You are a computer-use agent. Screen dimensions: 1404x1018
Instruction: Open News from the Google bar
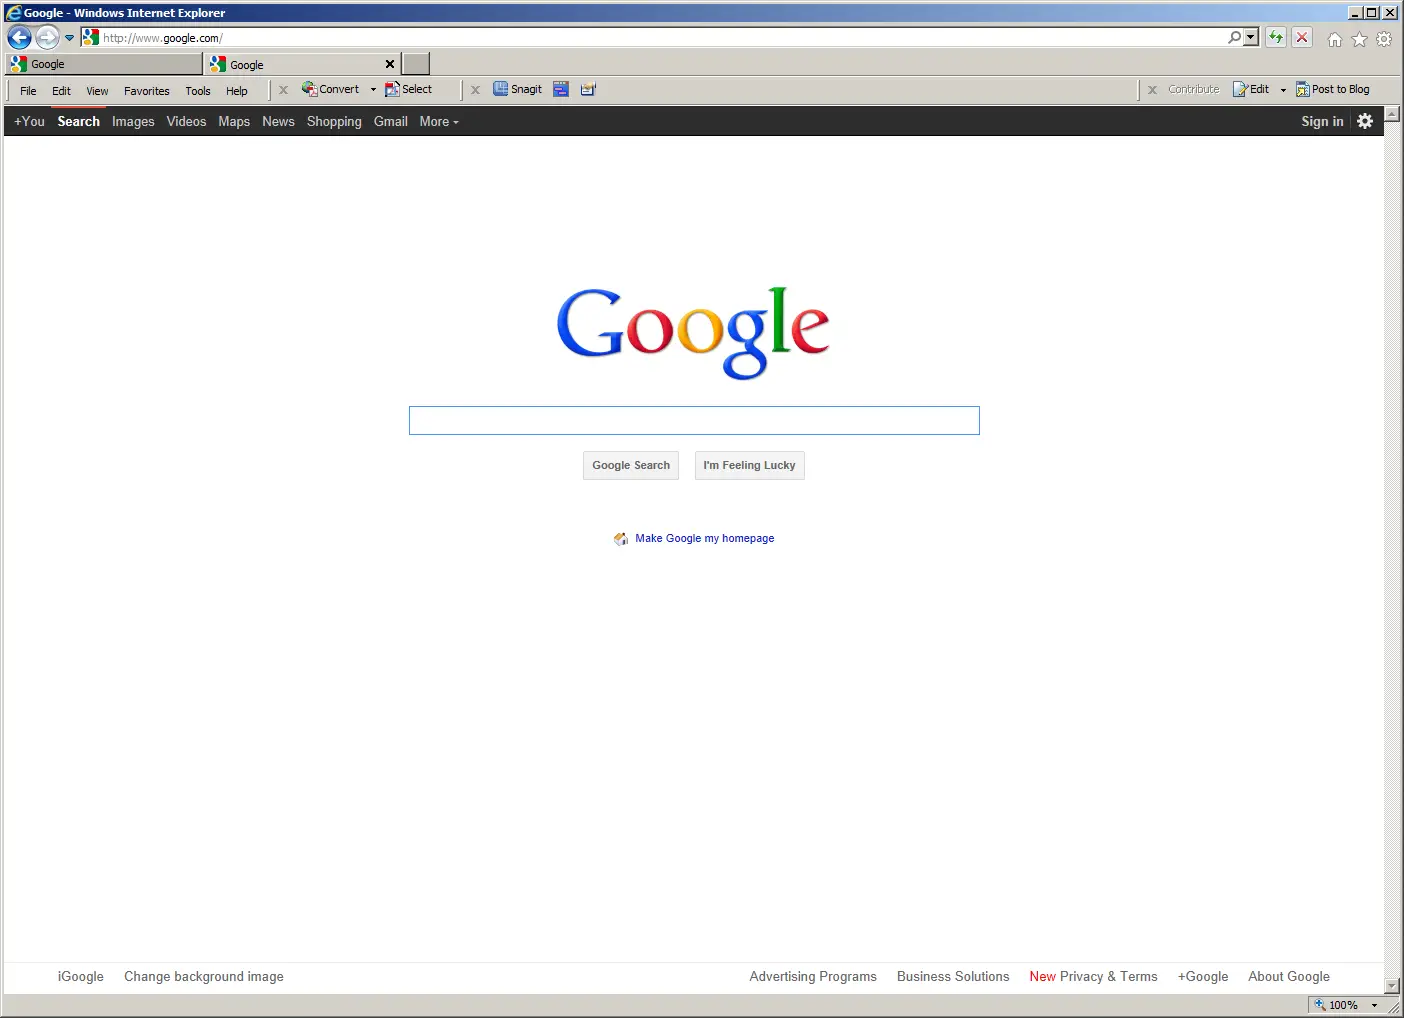pyautogui.click(x=278, y=121)
